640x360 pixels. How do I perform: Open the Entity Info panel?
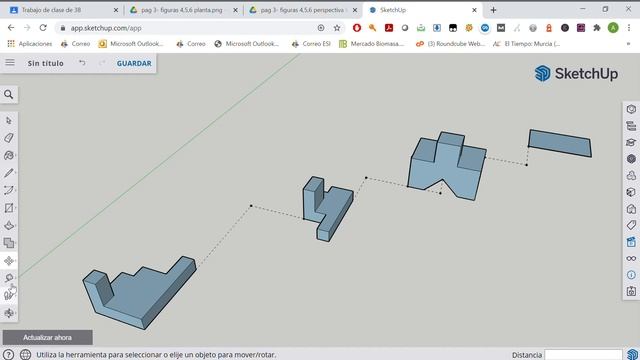click(x=631, y=109)
